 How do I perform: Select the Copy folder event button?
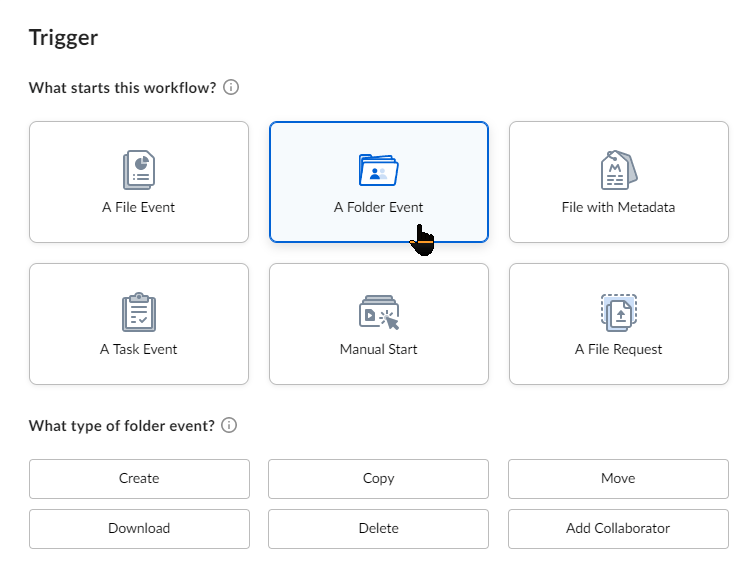coord(378,479)
